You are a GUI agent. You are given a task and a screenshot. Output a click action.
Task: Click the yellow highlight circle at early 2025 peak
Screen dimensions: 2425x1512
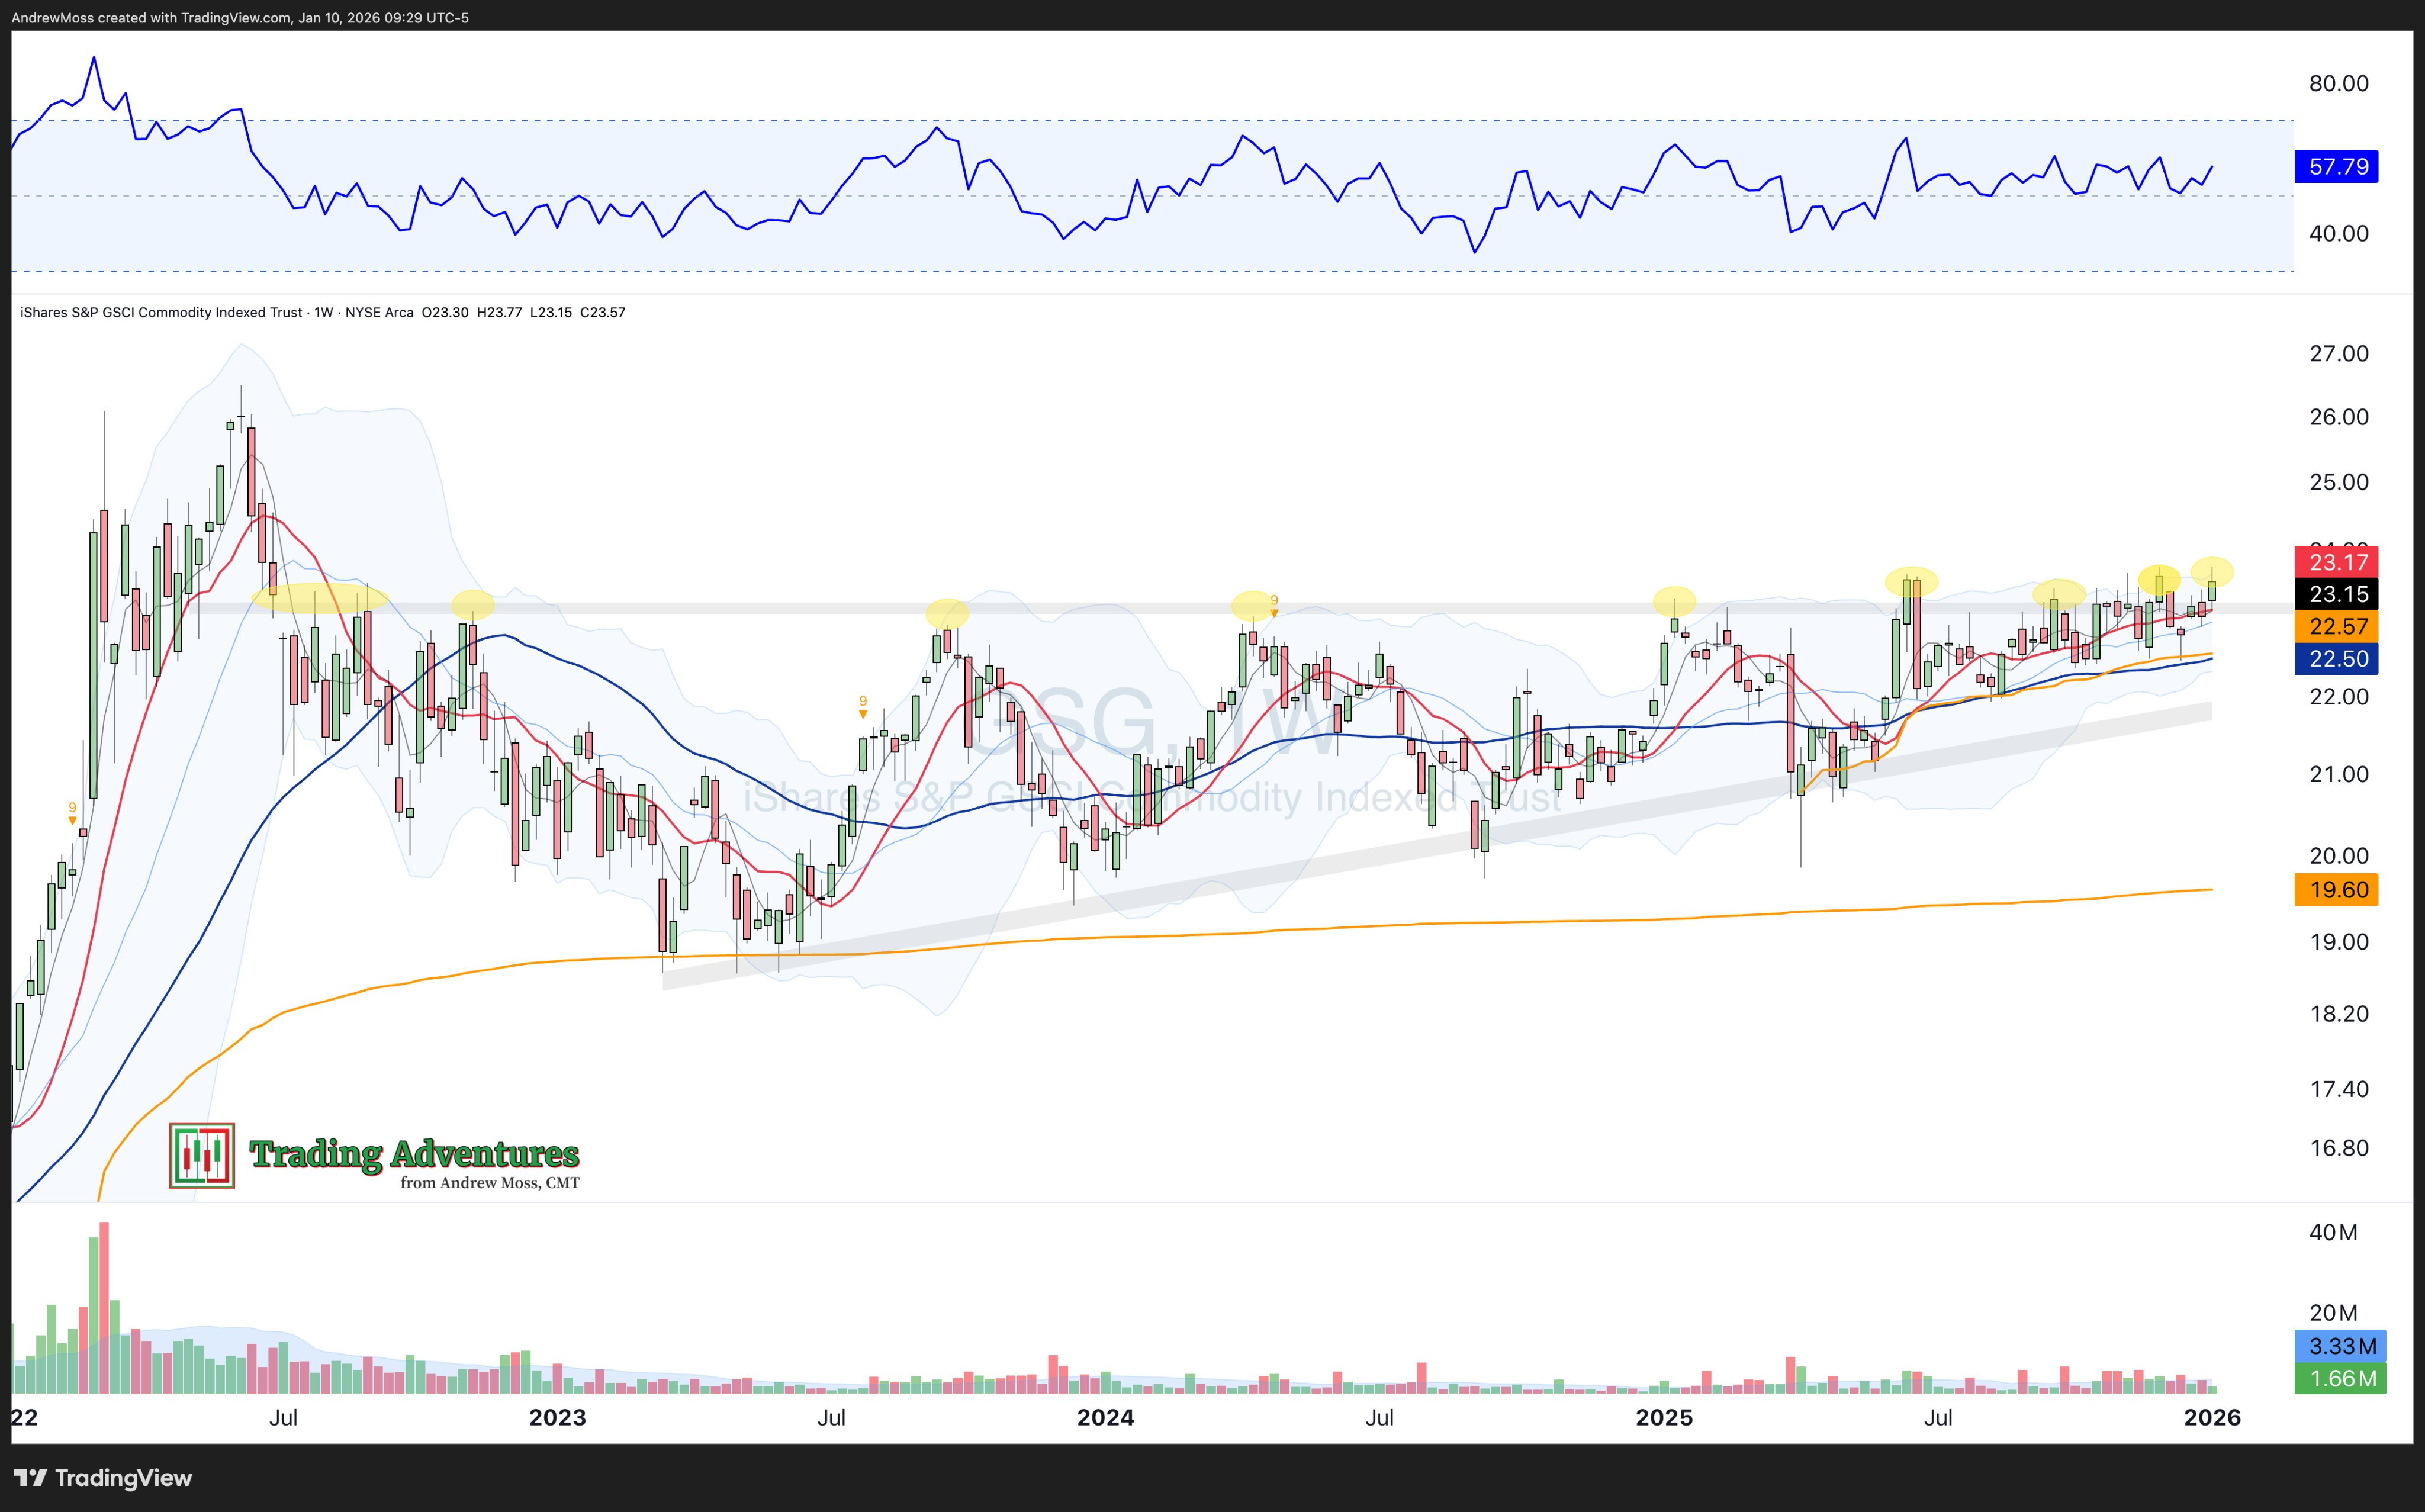1674,601
